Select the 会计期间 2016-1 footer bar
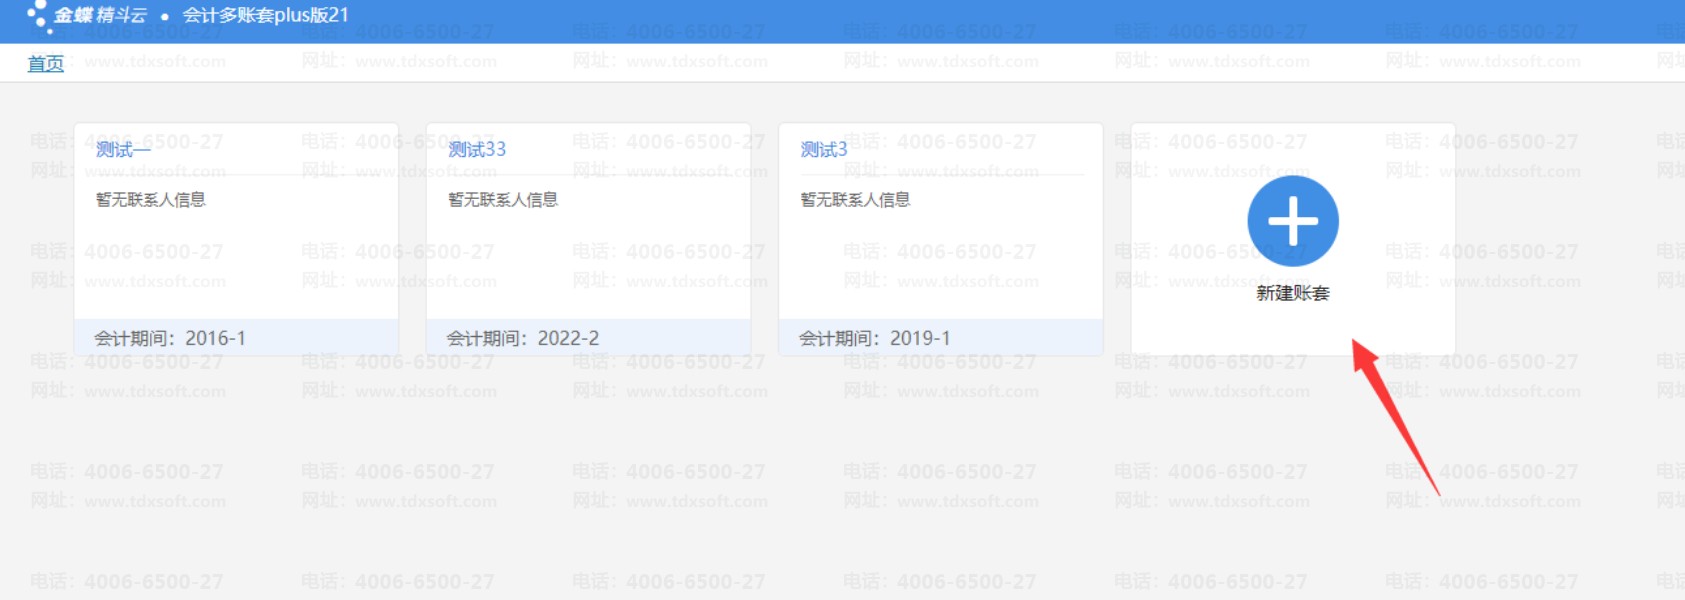This screenshot has width=1685, height=600. click(x=236, y=338)
